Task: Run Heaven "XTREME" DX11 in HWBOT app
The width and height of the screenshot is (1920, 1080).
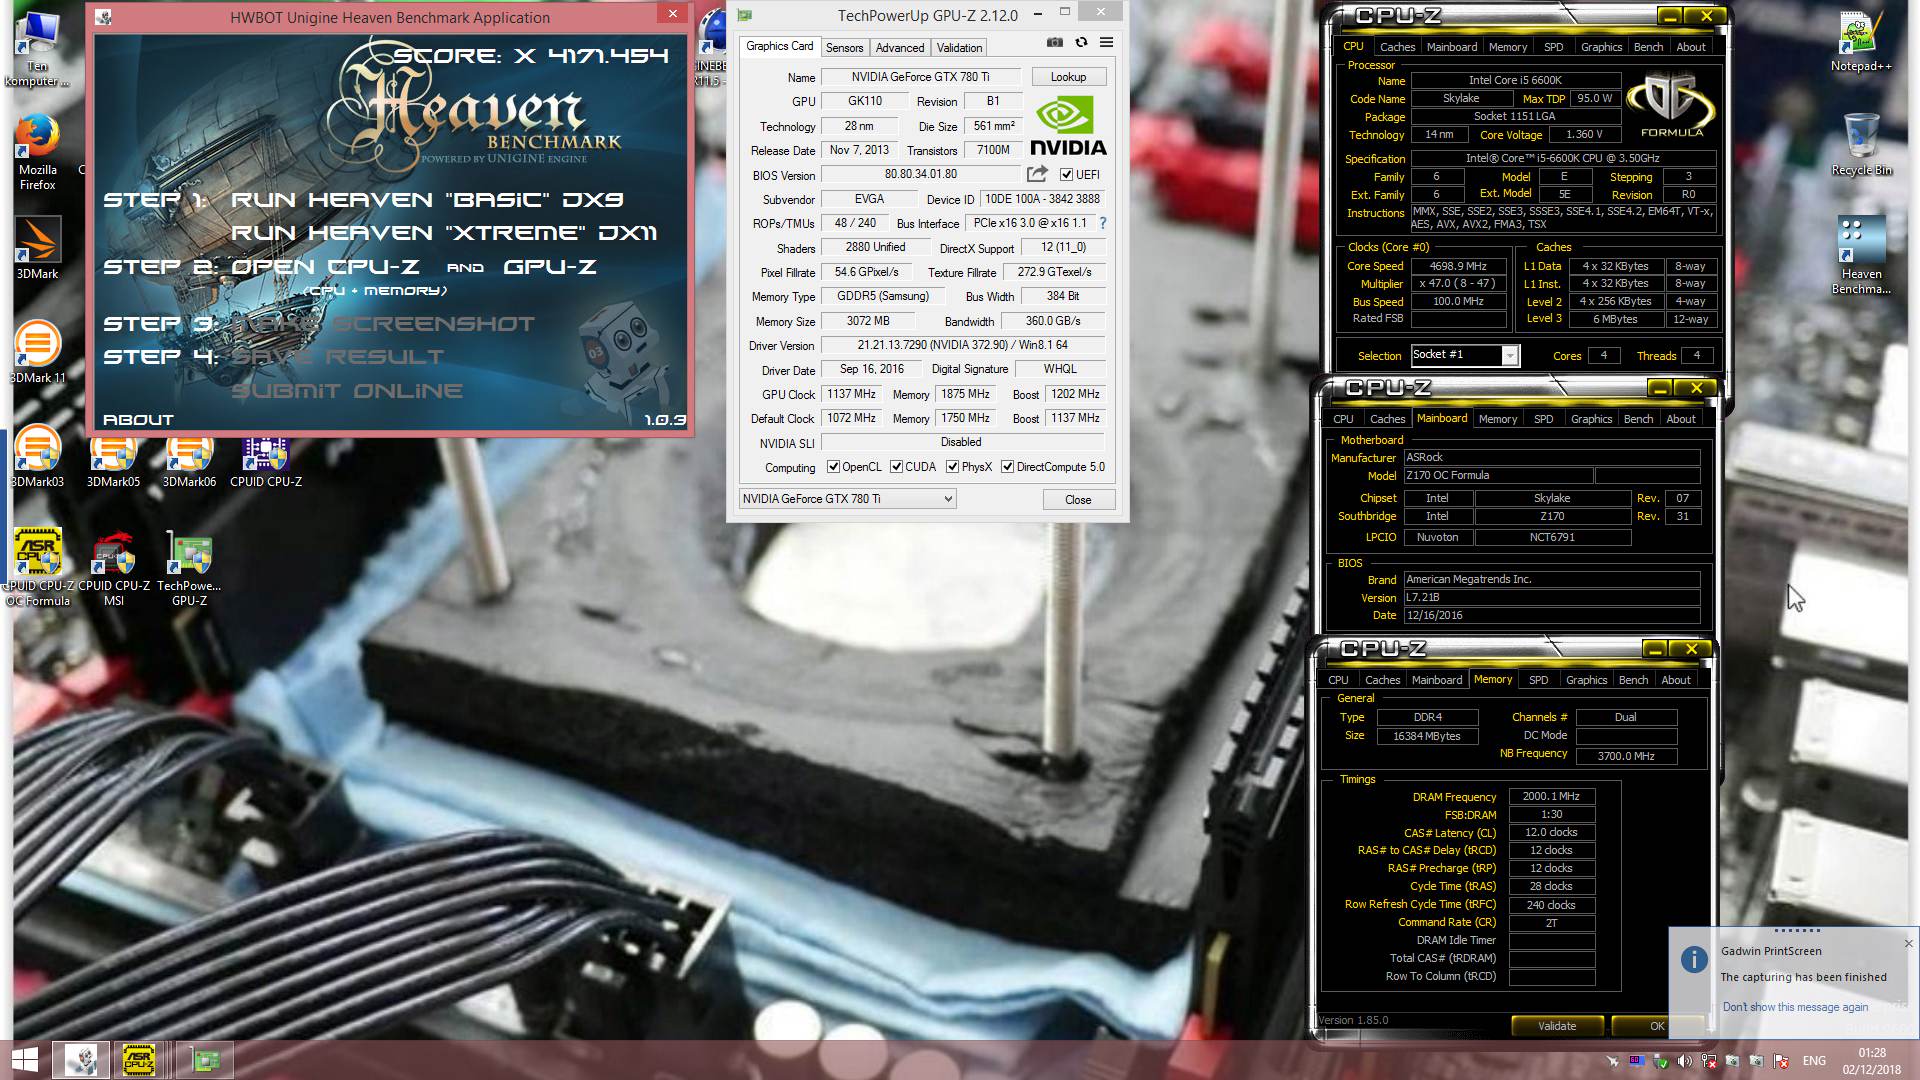Action: [444, 233]
